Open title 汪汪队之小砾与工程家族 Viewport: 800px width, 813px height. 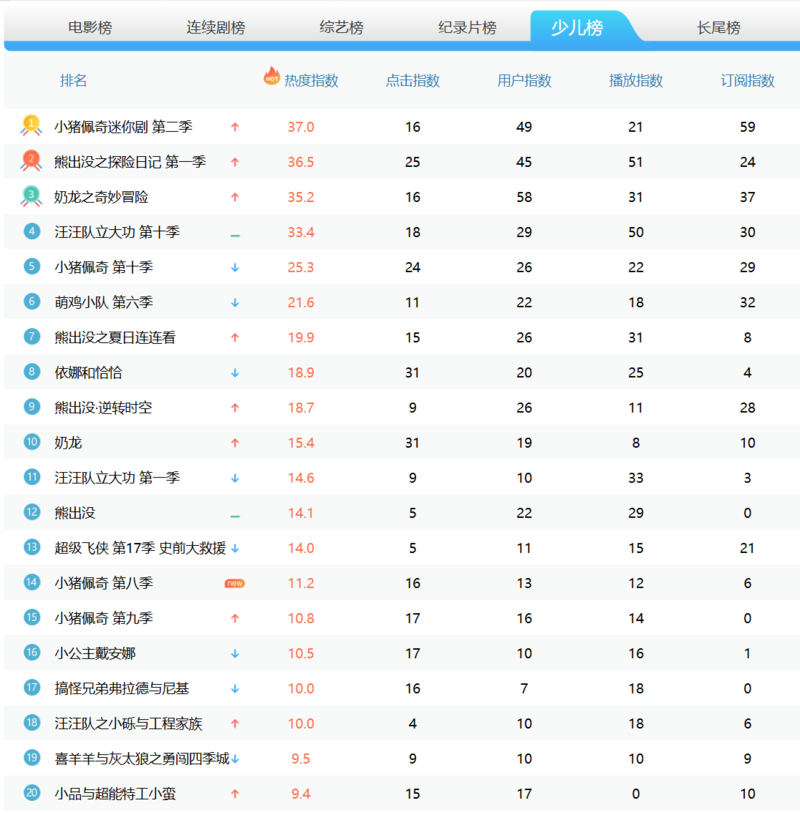[x=128, y=723]
